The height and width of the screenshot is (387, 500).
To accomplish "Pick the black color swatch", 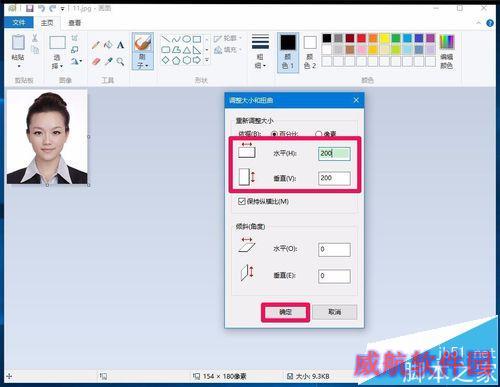I will (x=327, y=38).
